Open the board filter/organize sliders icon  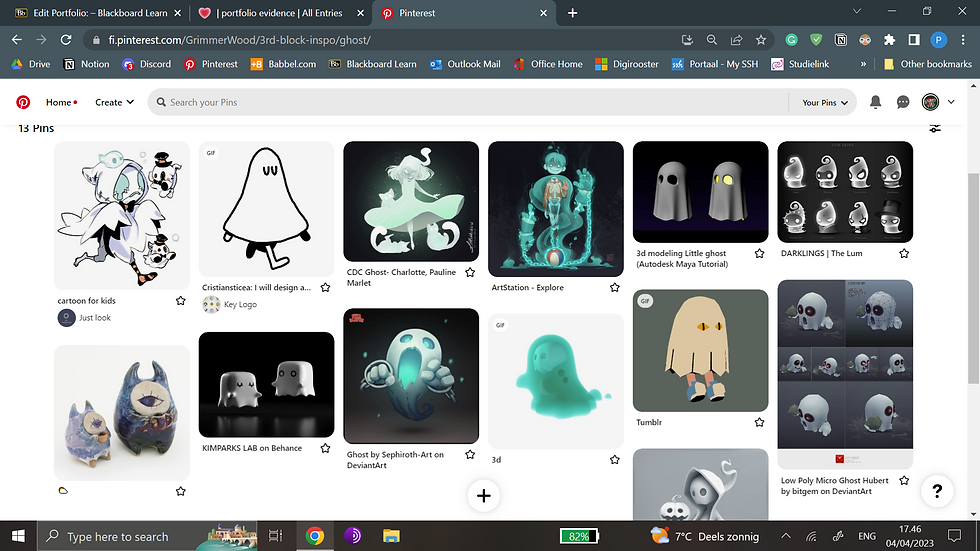(935, 128)
